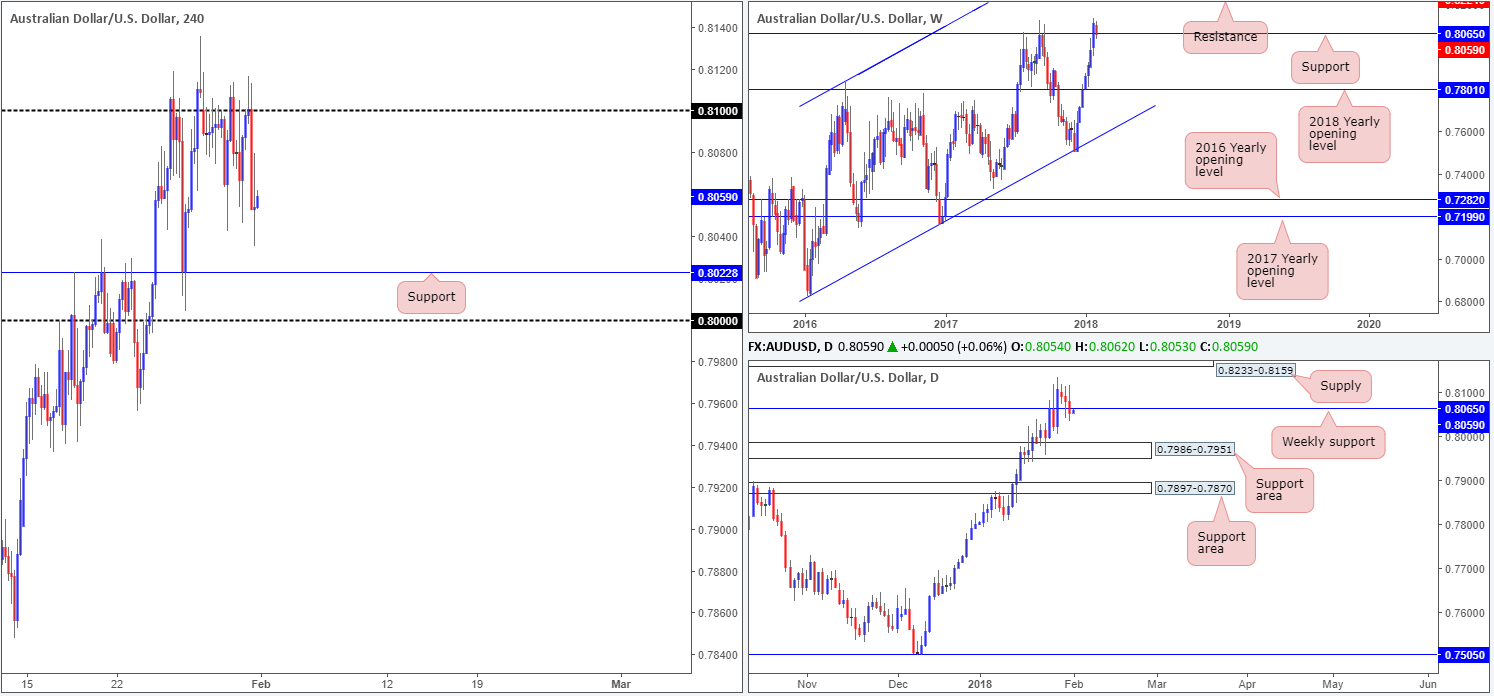Click the Apr label on the daily time axis
Viewport: 1494px width, 696px height.
[1247, 684]
